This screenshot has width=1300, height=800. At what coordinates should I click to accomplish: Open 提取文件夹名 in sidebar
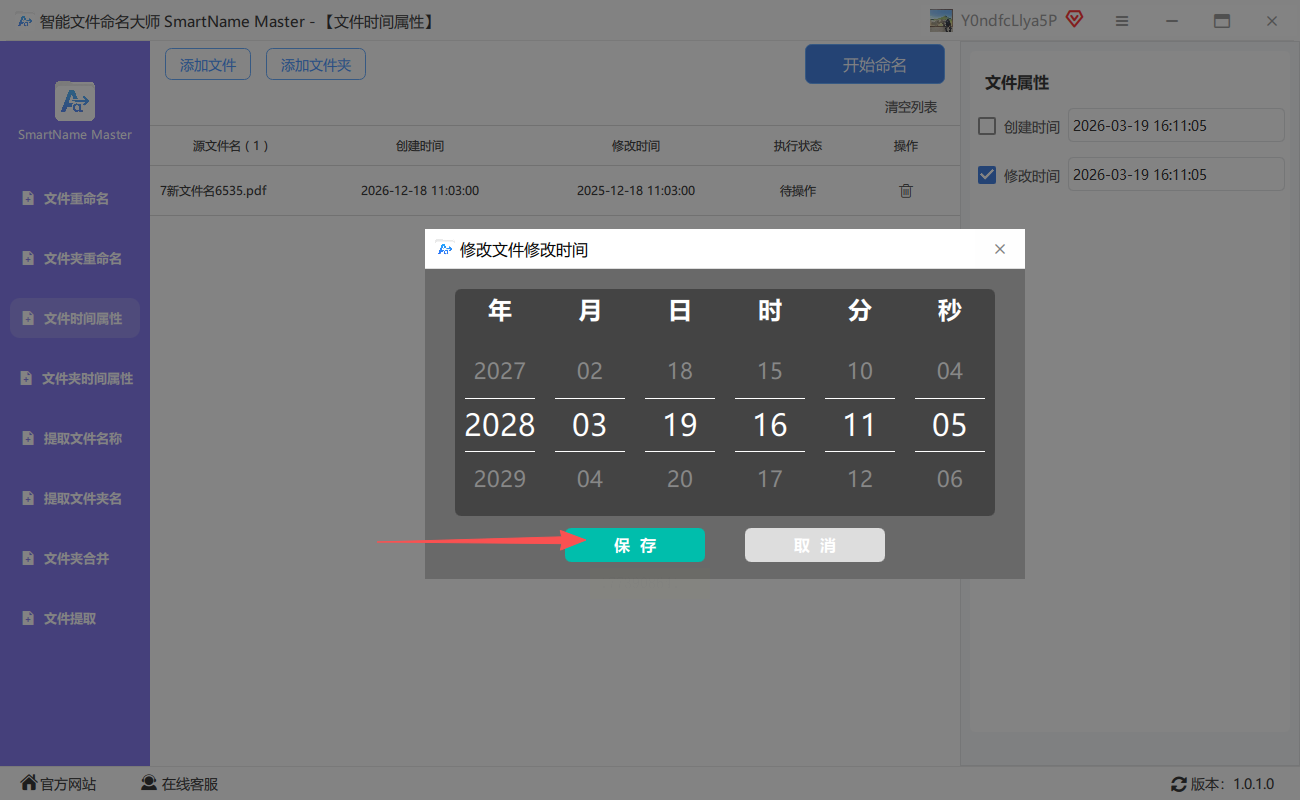pos(75,498)
